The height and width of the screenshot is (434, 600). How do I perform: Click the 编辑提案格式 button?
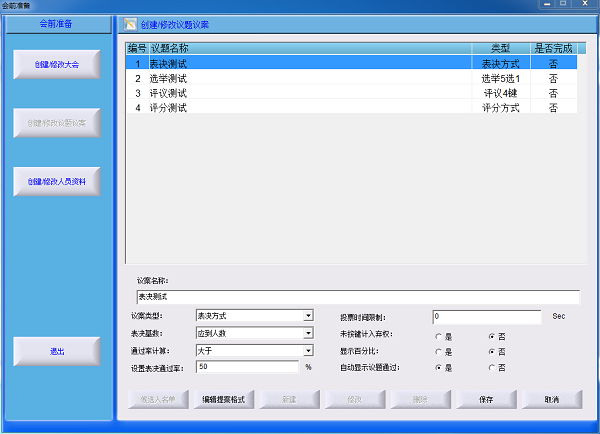tap(224, 399)
